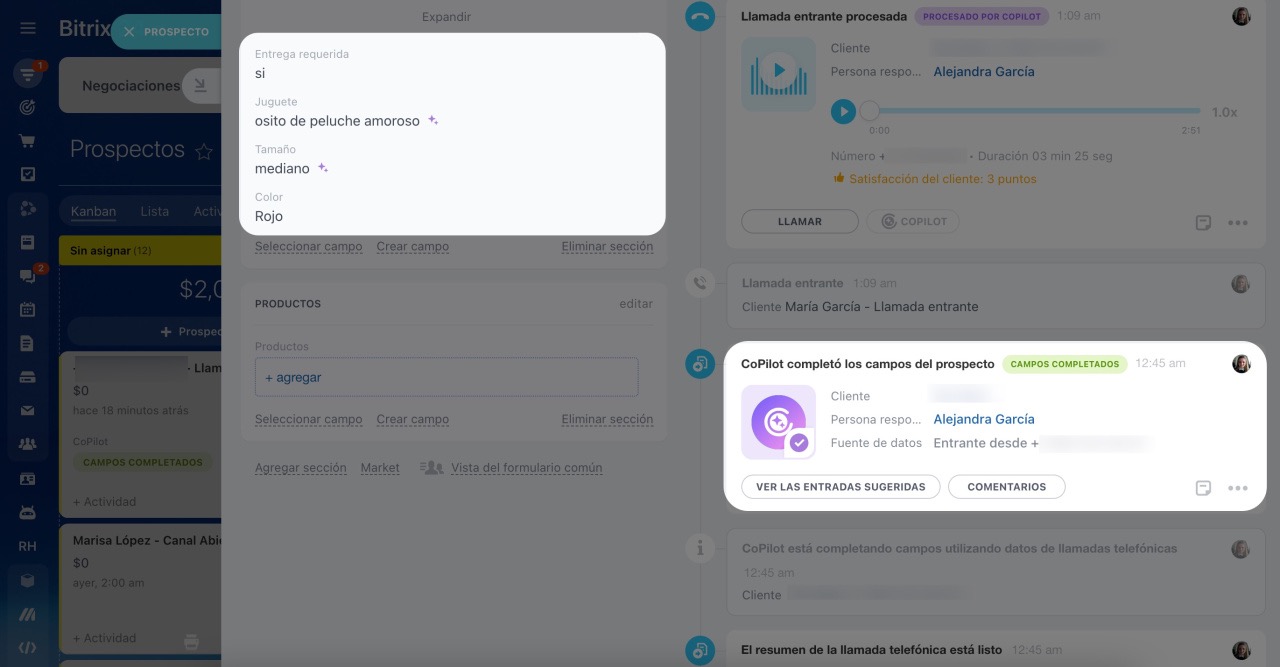Select the Kanban view tab

pyautogui.click(x=93, y=211)
